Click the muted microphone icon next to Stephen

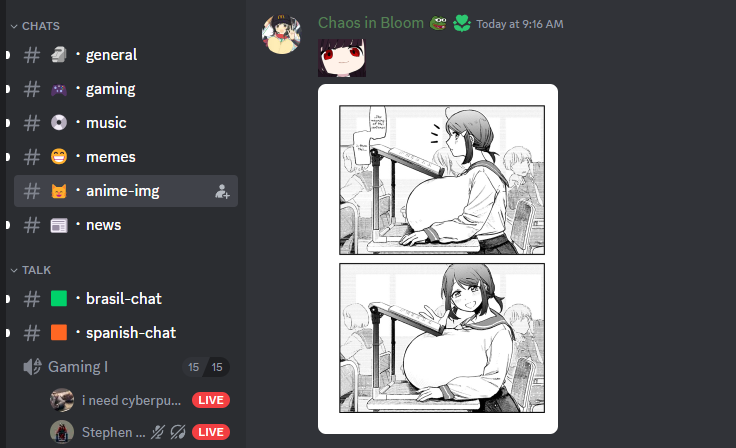pos(158,432)
